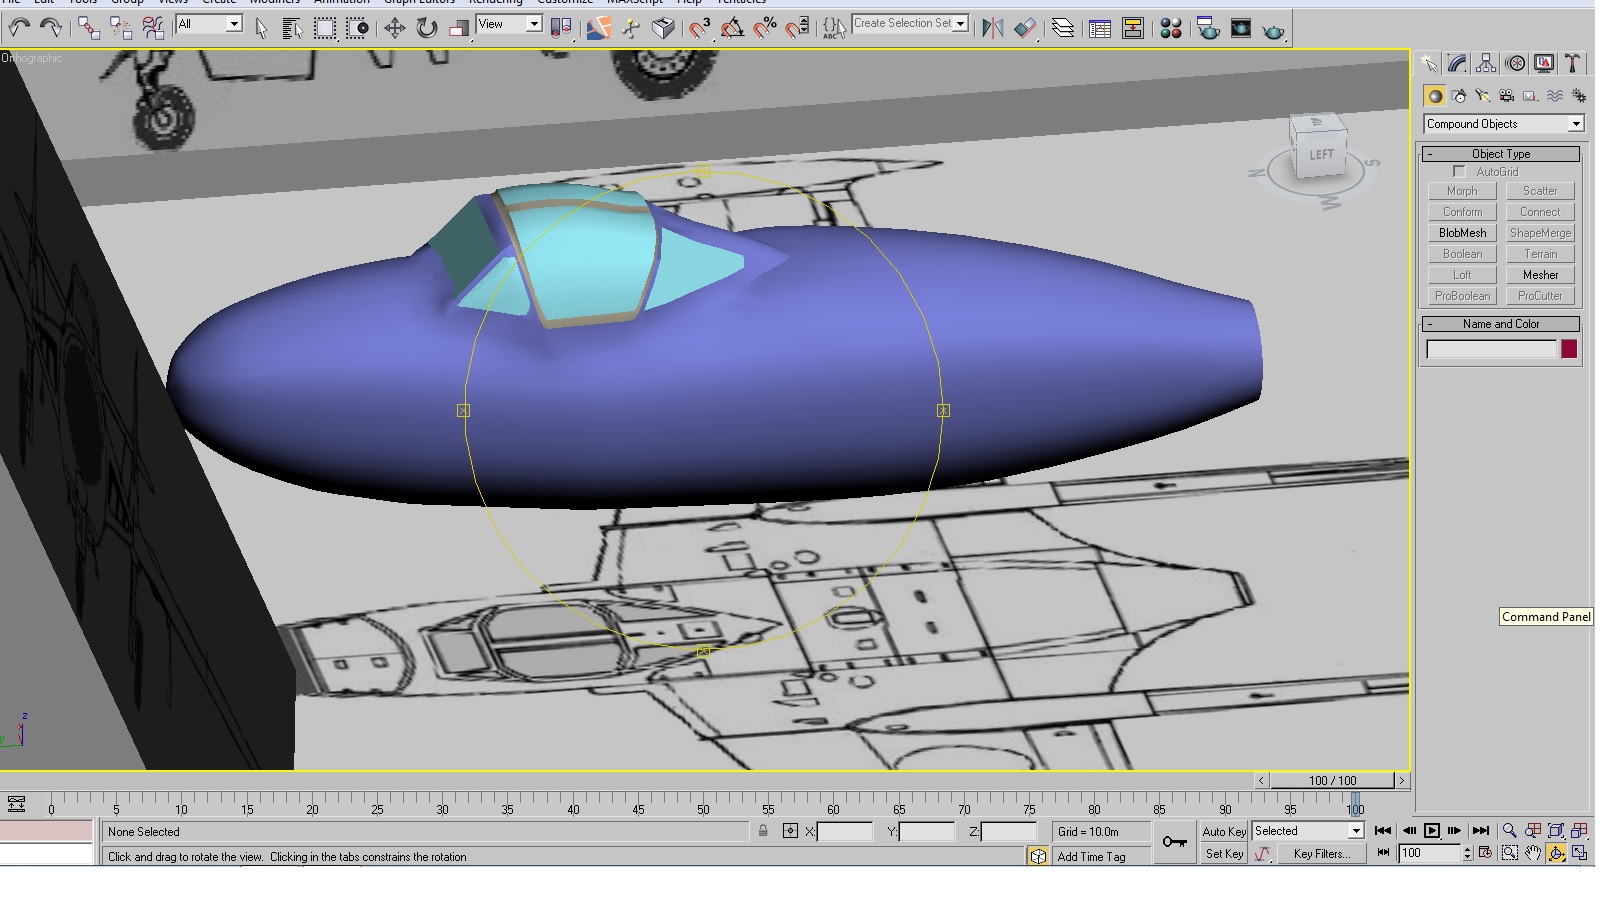Switch to the Hierarchy command panel tab
Viewport: 1600px width, 900px height.
(x=1487, y=64)
